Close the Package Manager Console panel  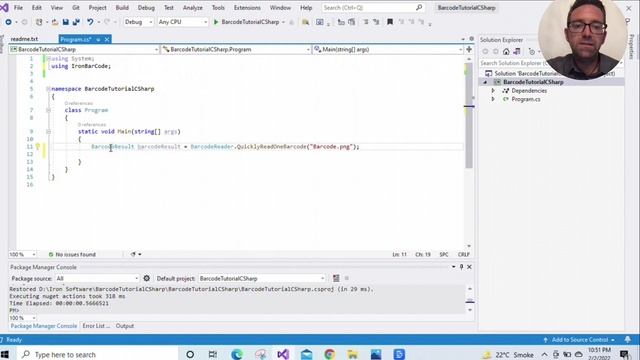click(469, 267)
